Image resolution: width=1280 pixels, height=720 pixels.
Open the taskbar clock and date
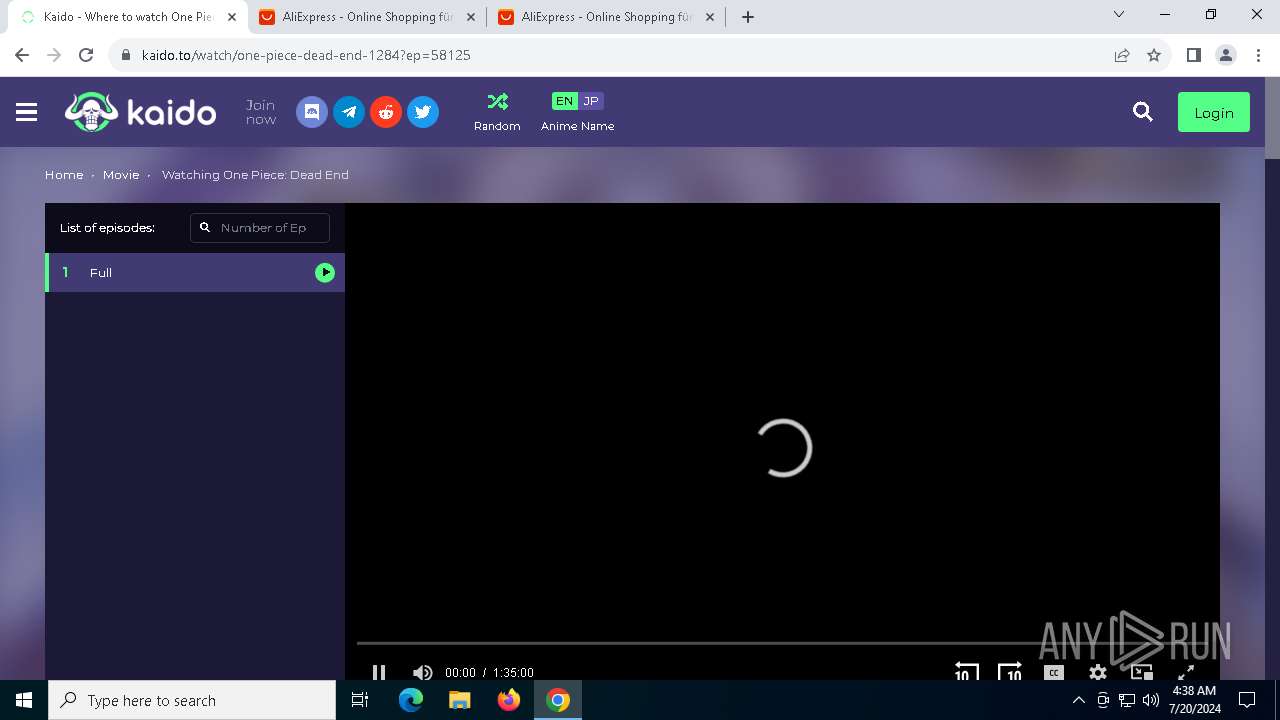click(1194, 700)
